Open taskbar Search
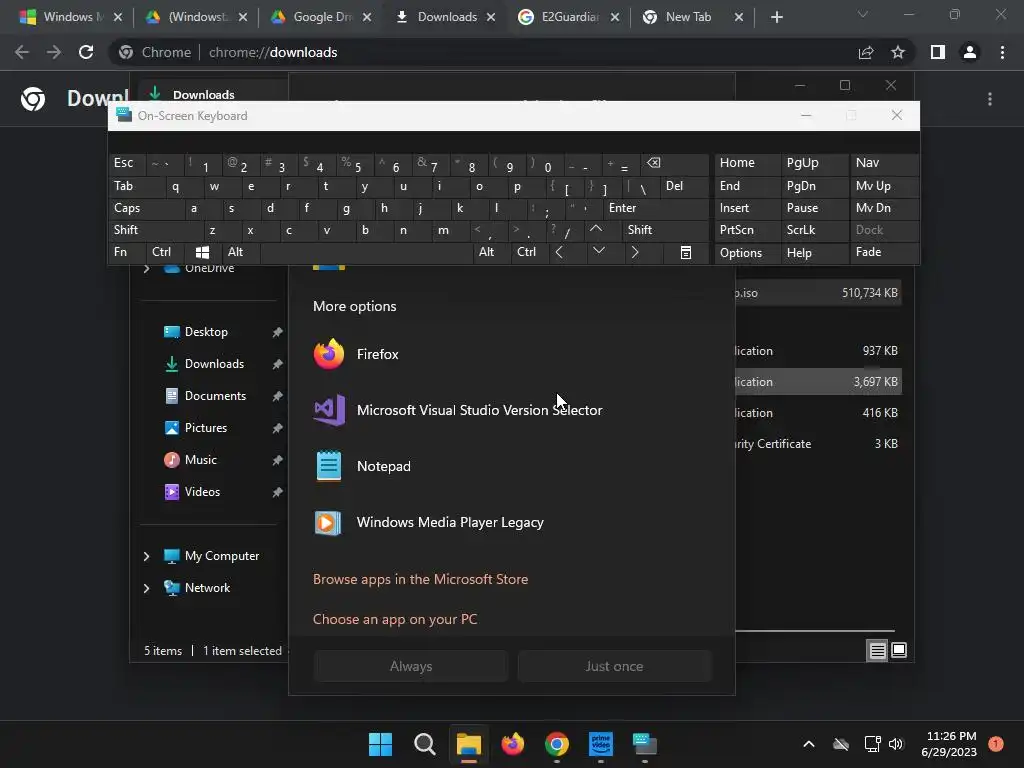This screenshot has width=1024, height=768. [424, 744]
